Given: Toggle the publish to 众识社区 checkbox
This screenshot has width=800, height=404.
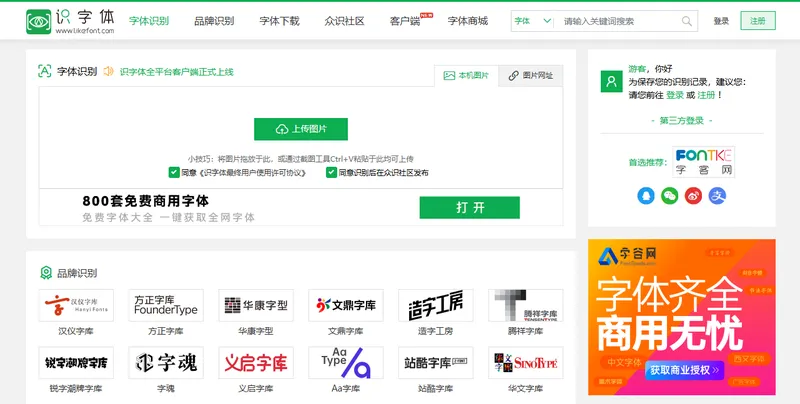Looking at the screenshot, I should (x=331, y=172).
